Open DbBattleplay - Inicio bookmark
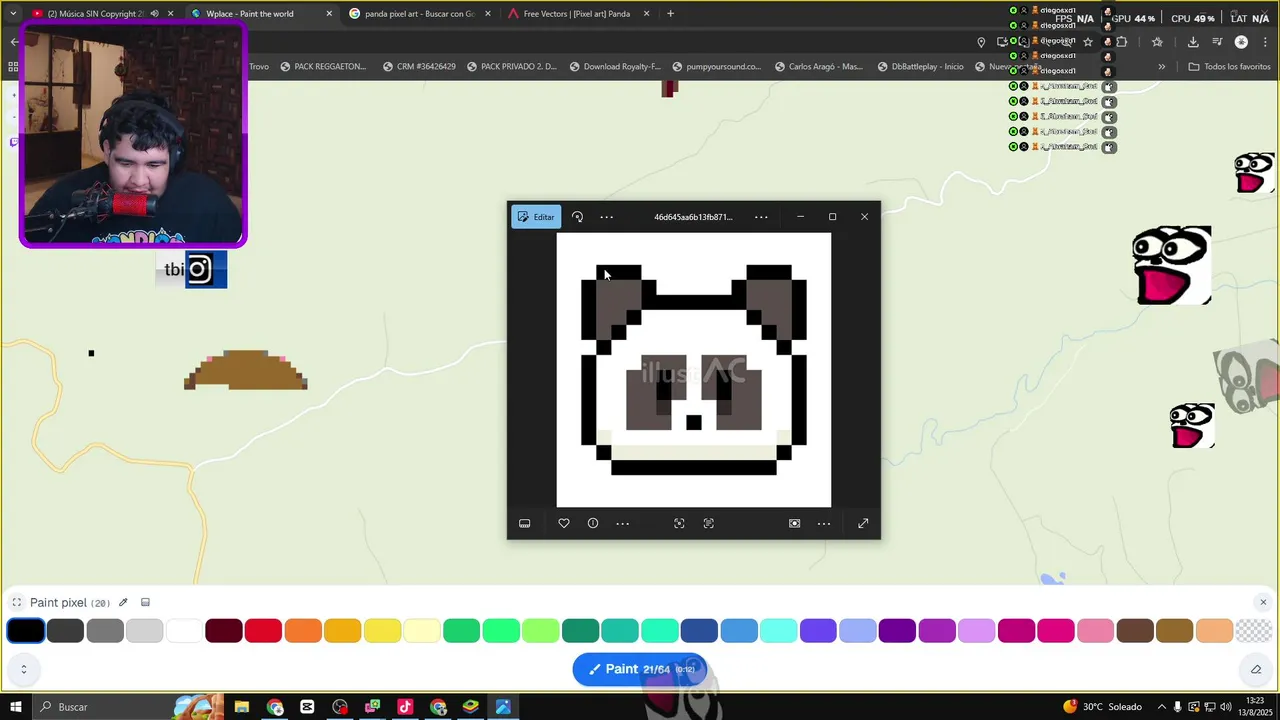Screen dimensions: 1280x720 pyautogui.click(x=920, y=67)
